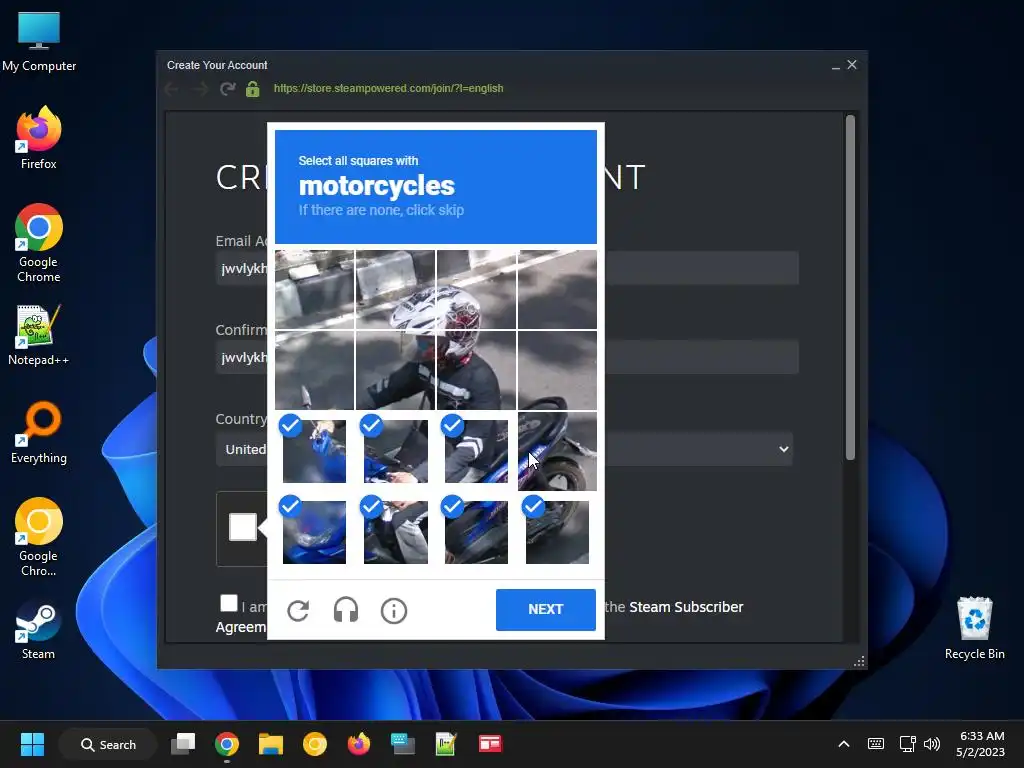Open the Everything search shortcut
The width and height of the screenshot is (1024, 768).
pos(39,432)
